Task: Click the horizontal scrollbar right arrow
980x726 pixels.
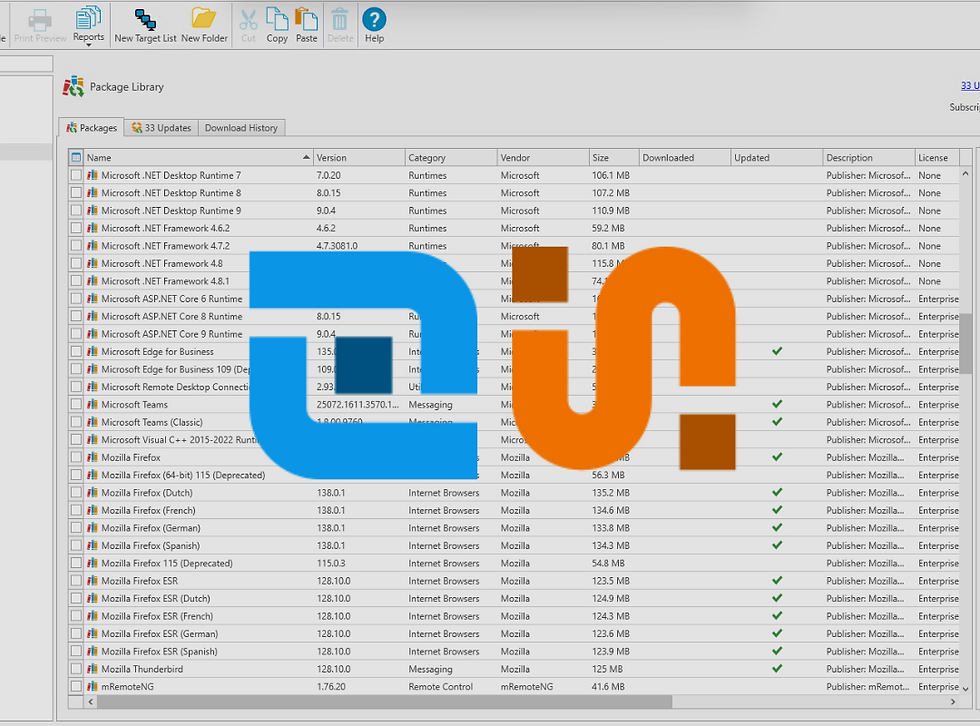Action: pyautogui.click(x=952, y=702)
